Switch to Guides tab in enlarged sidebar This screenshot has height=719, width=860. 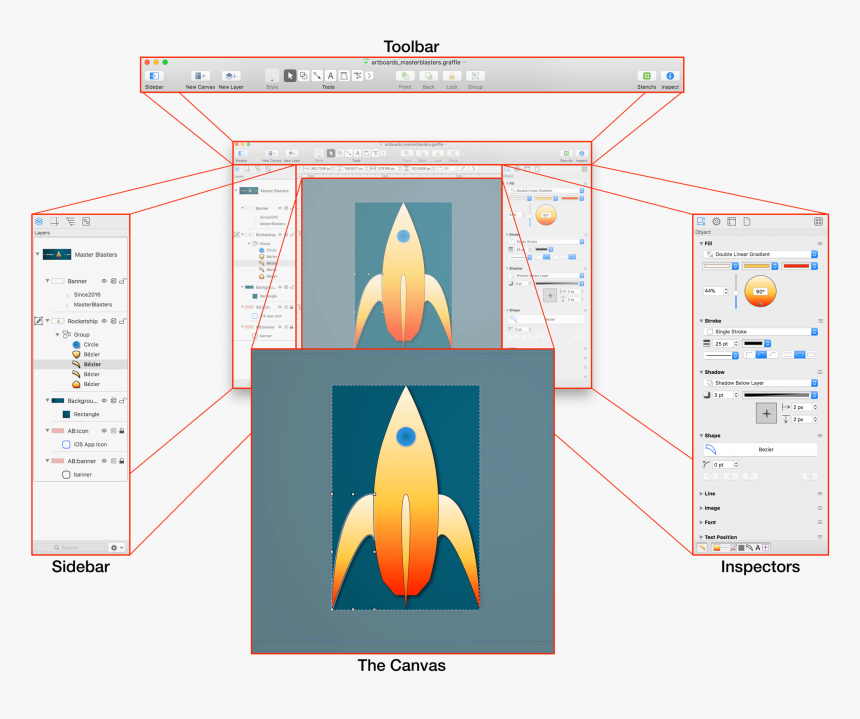coord(55,222)
